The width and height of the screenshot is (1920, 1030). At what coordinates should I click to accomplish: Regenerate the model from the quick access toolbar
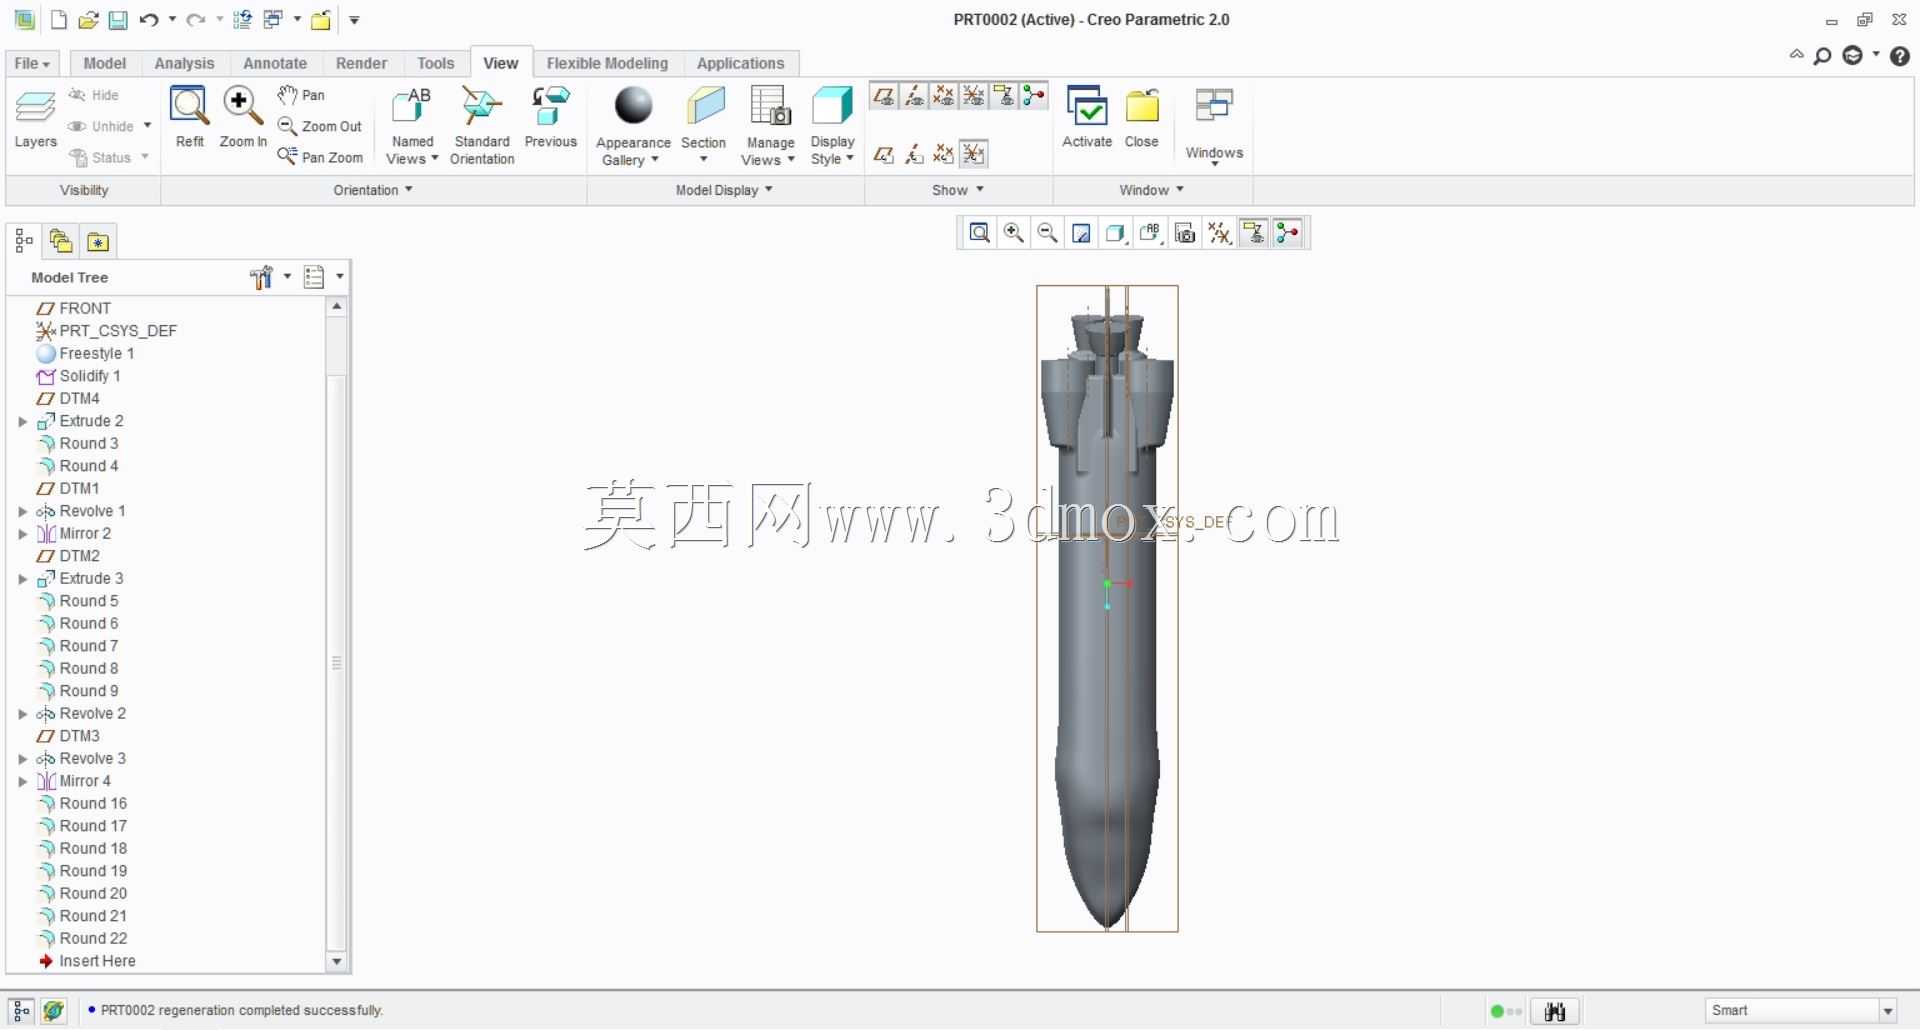point(242,19)
